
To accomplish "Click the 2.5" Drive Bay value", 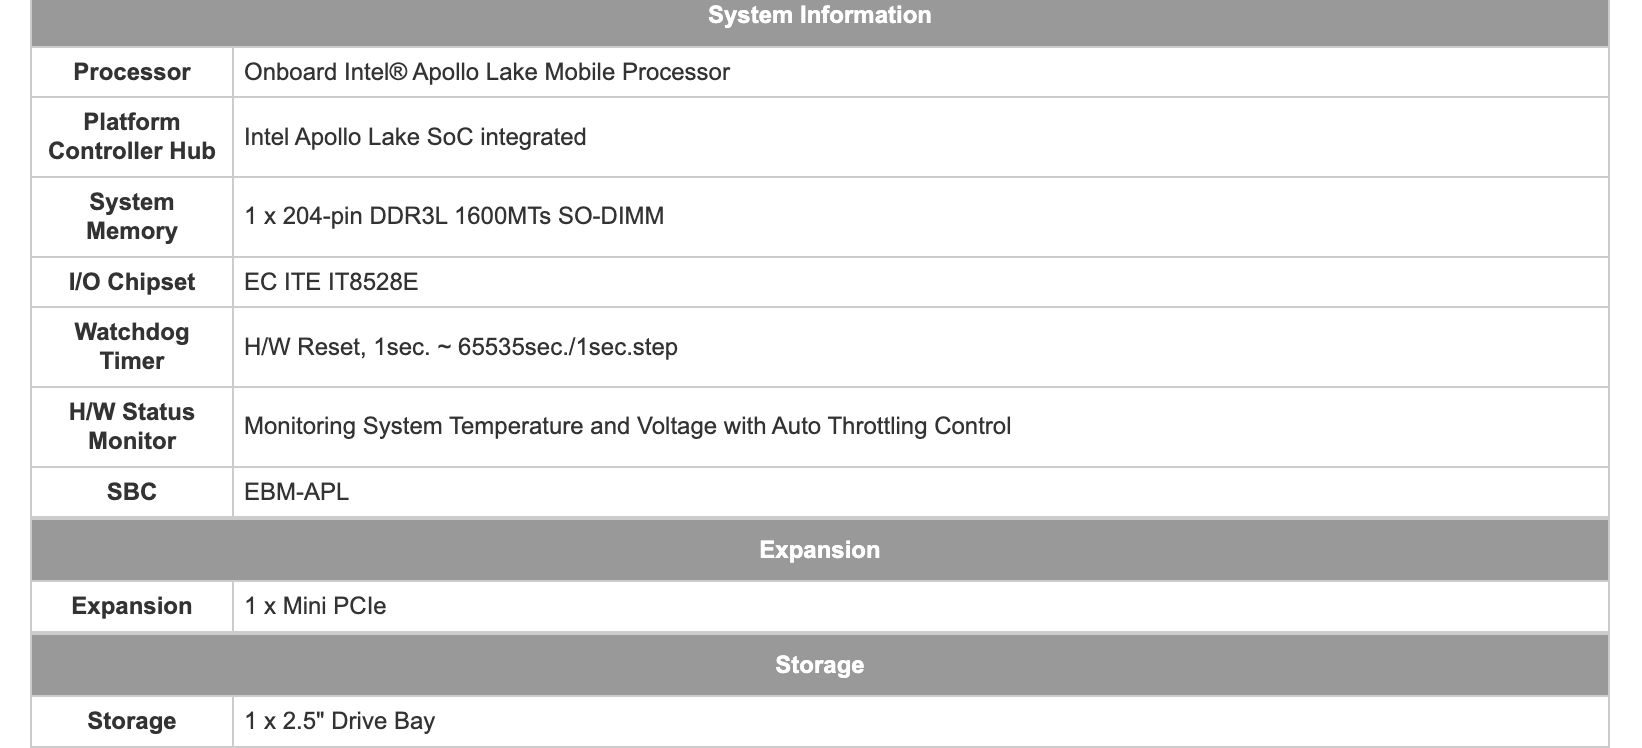I will point(340,721).
